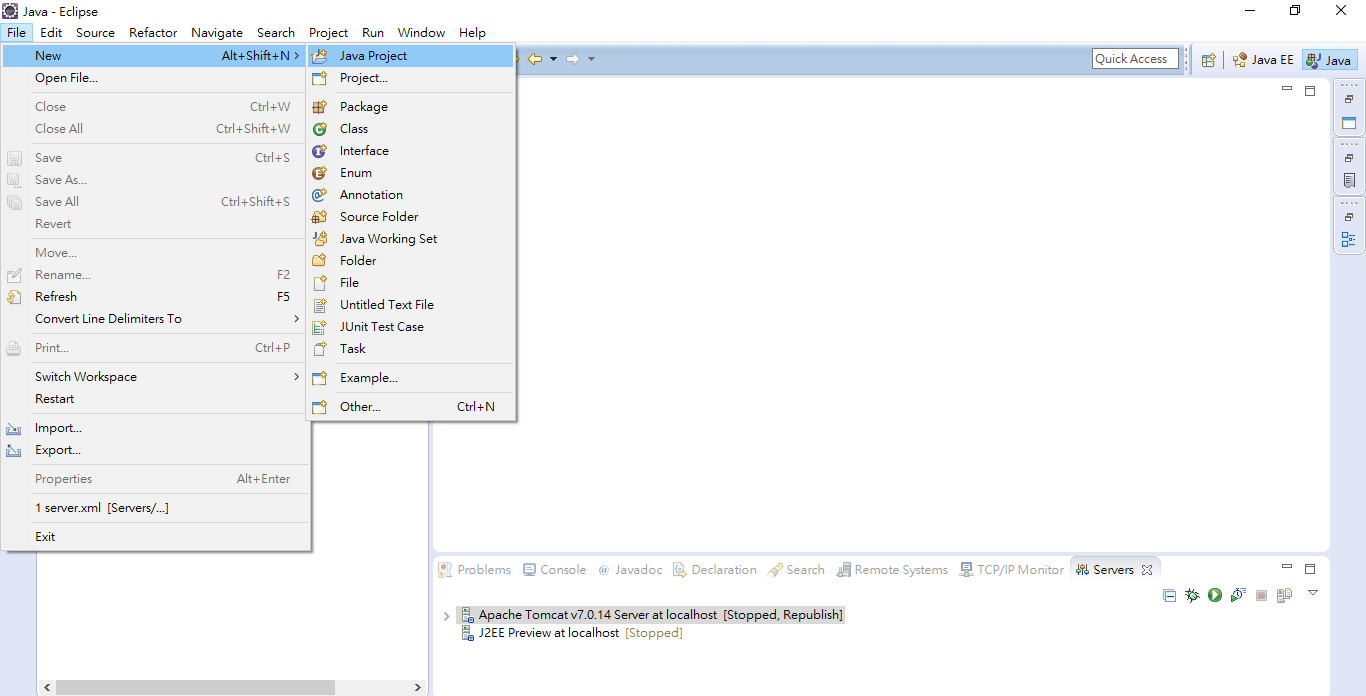
Task: Click the Task List icon in the right trim
Action: 1349,181
